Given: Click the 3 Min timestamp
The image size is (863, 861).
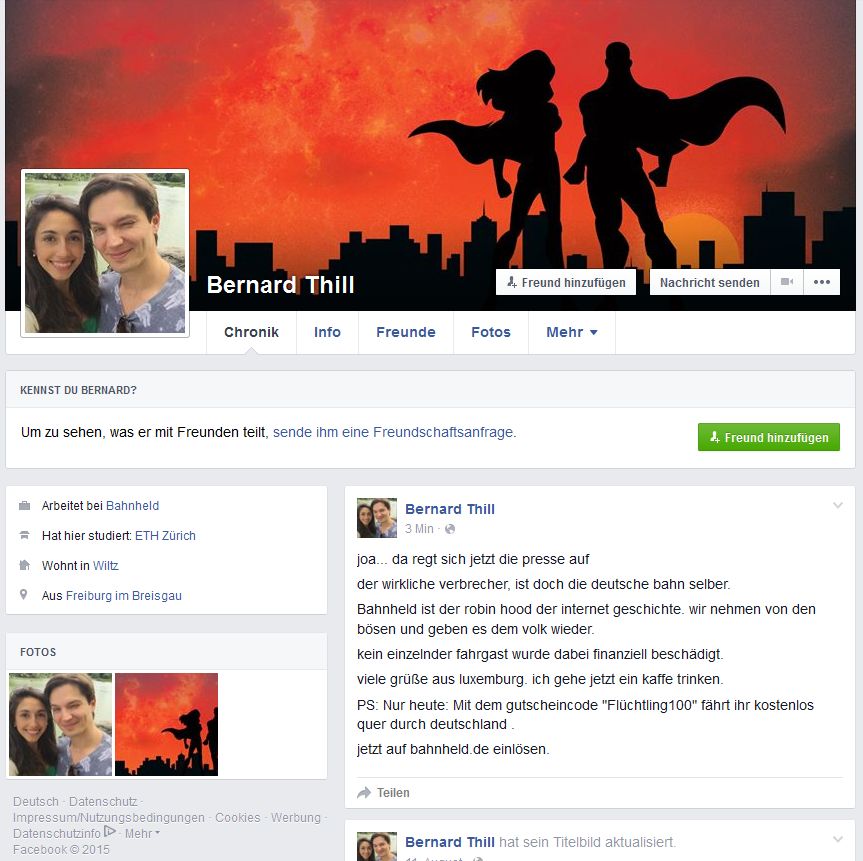Looking at the screenshot, I should point(419,529).
